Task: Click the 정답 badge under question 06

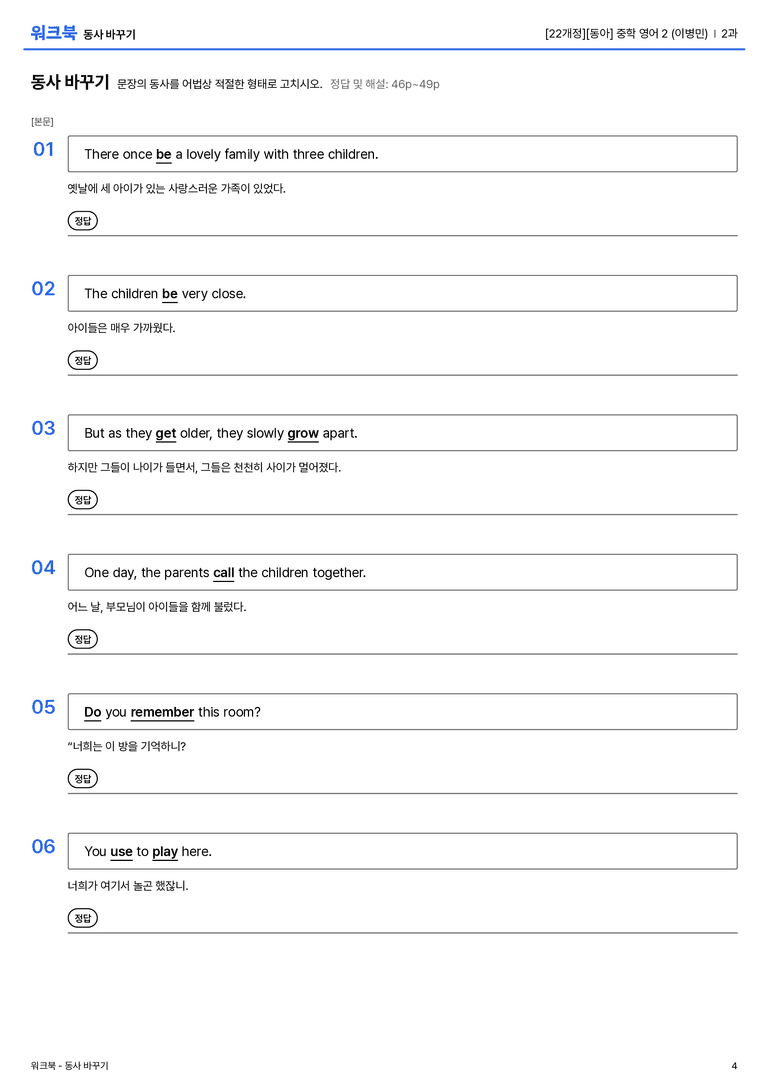Action: click(x=82, y=917)
